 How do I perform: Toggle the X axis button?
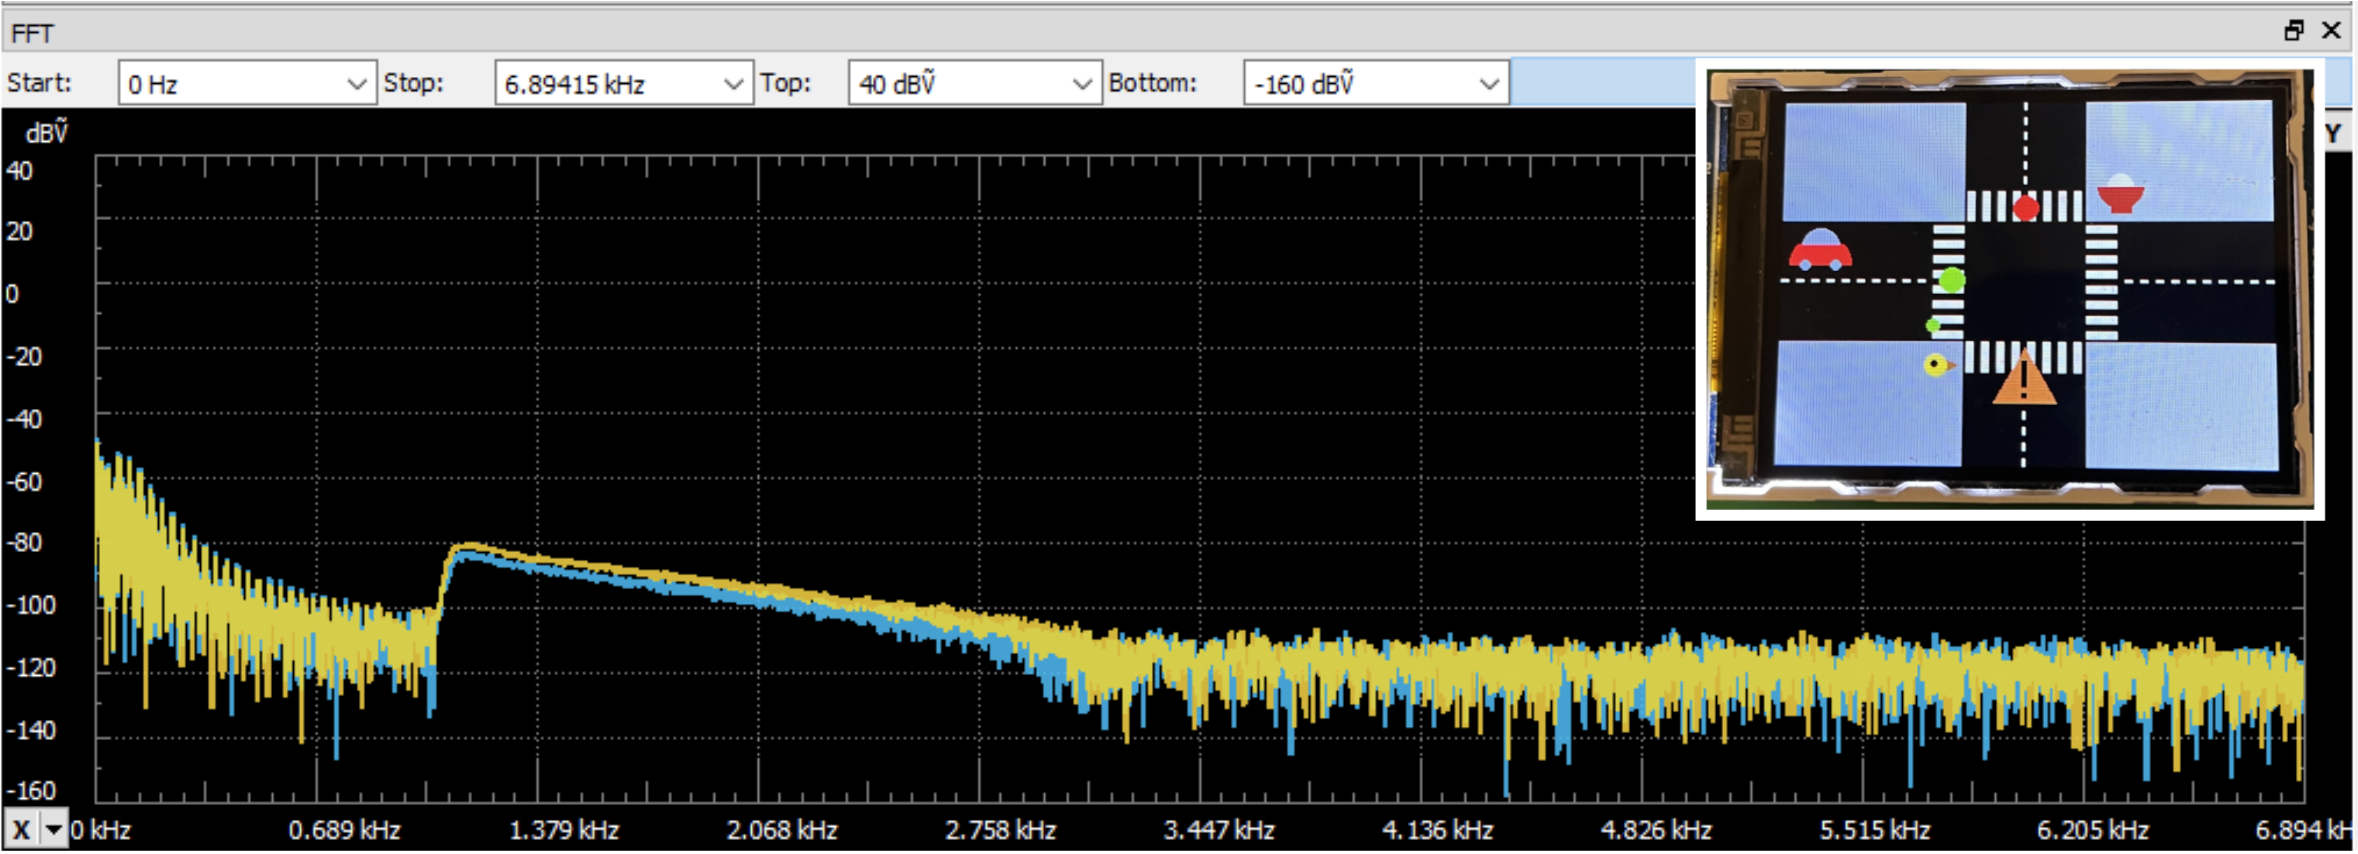pos(21,830)
